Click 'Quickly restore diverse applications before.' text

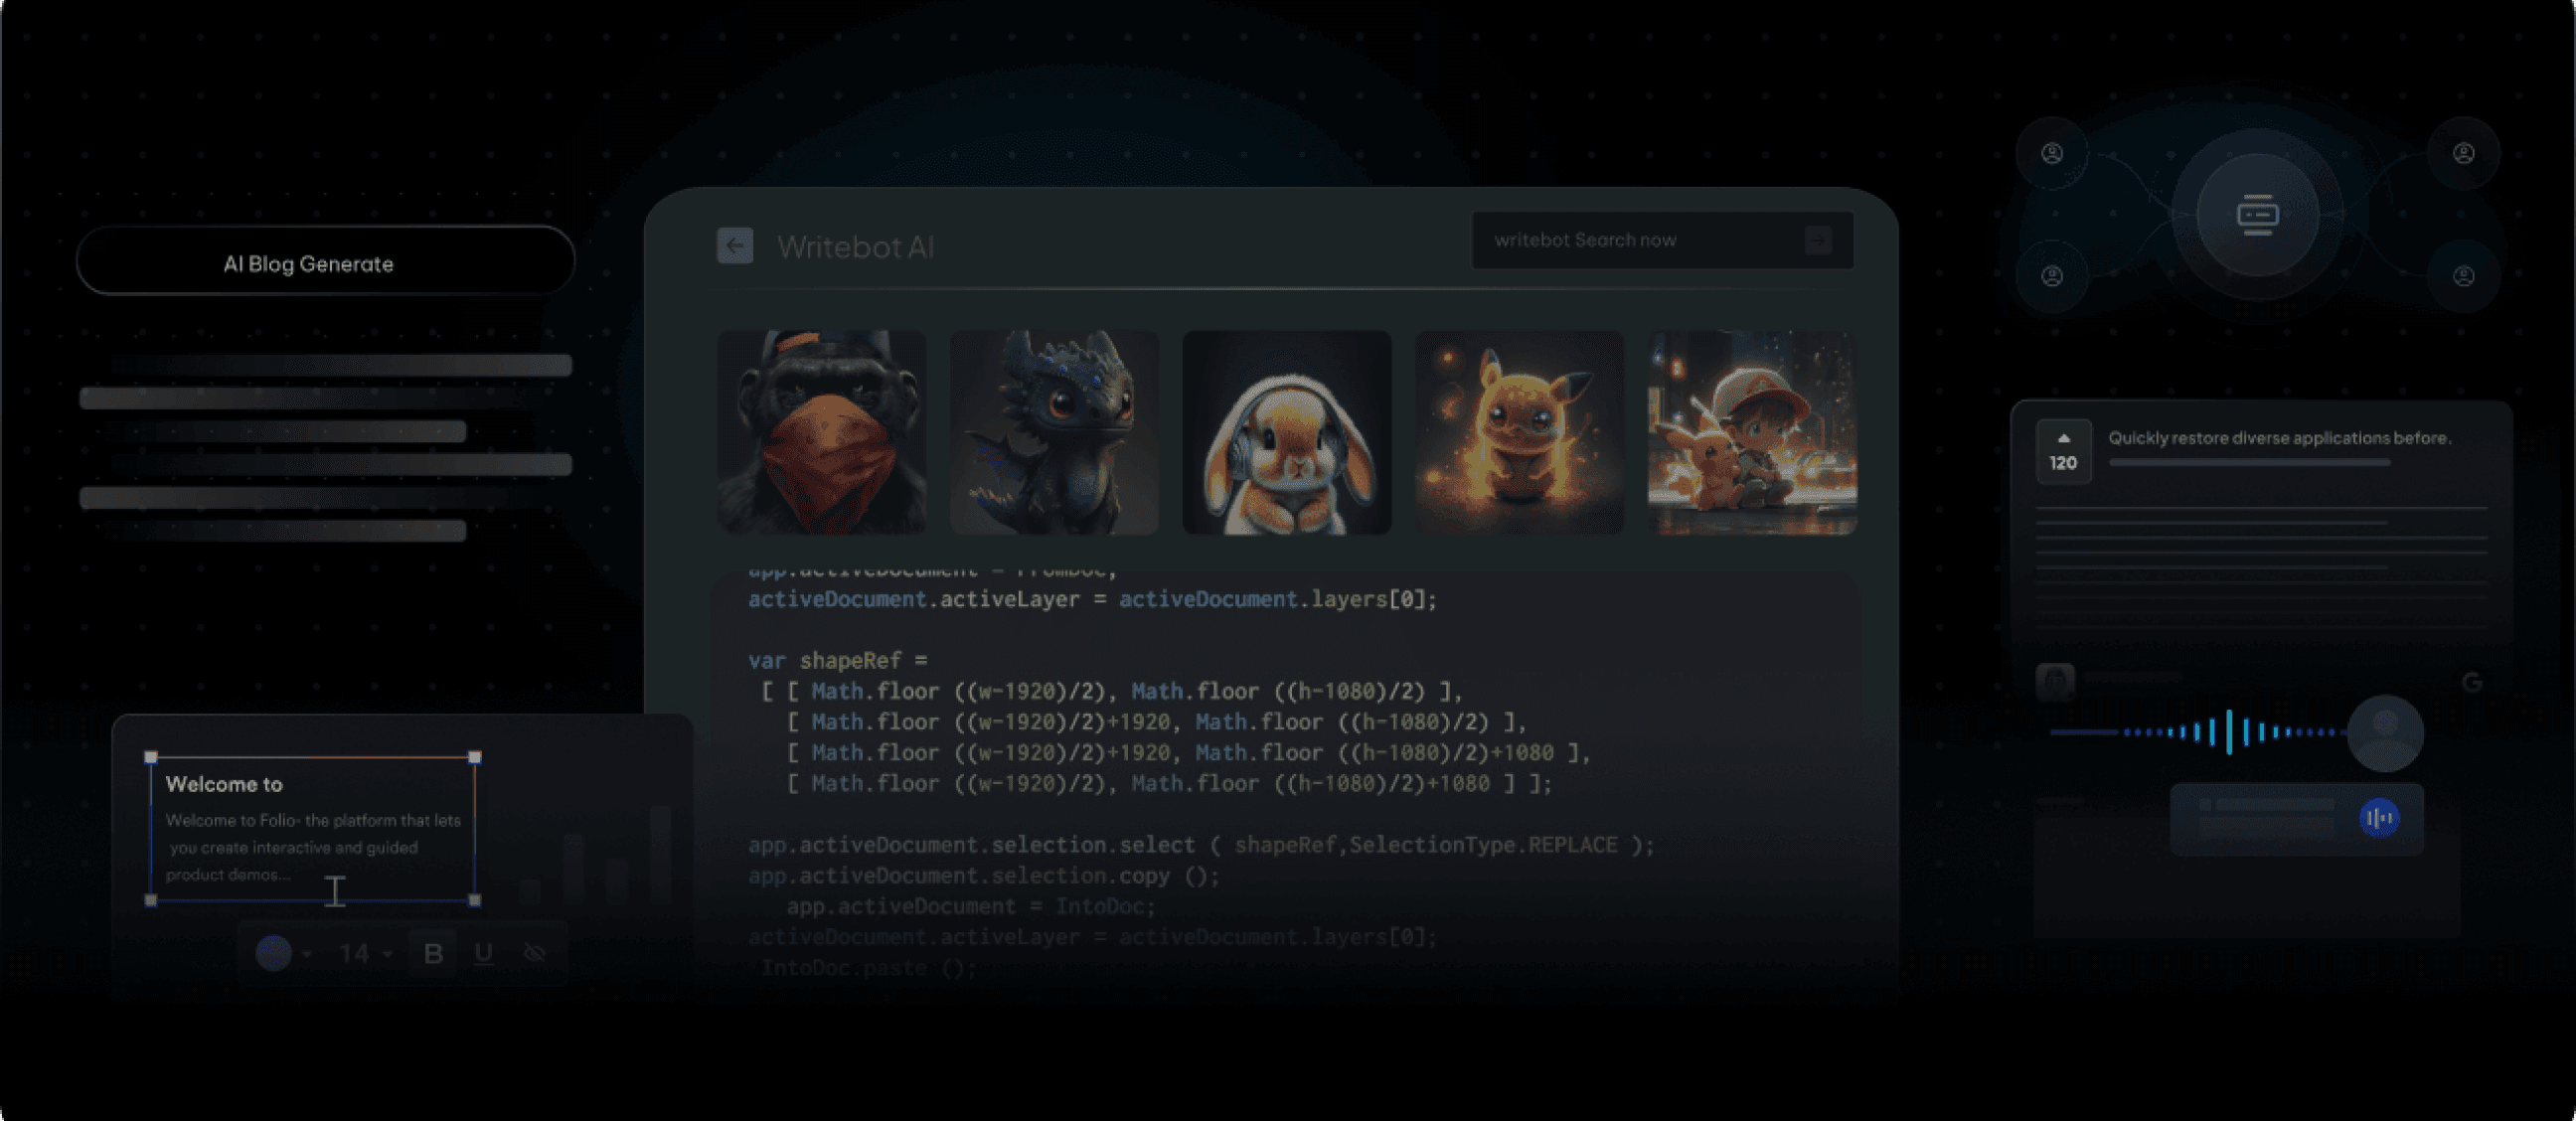tap(2280, 437)
